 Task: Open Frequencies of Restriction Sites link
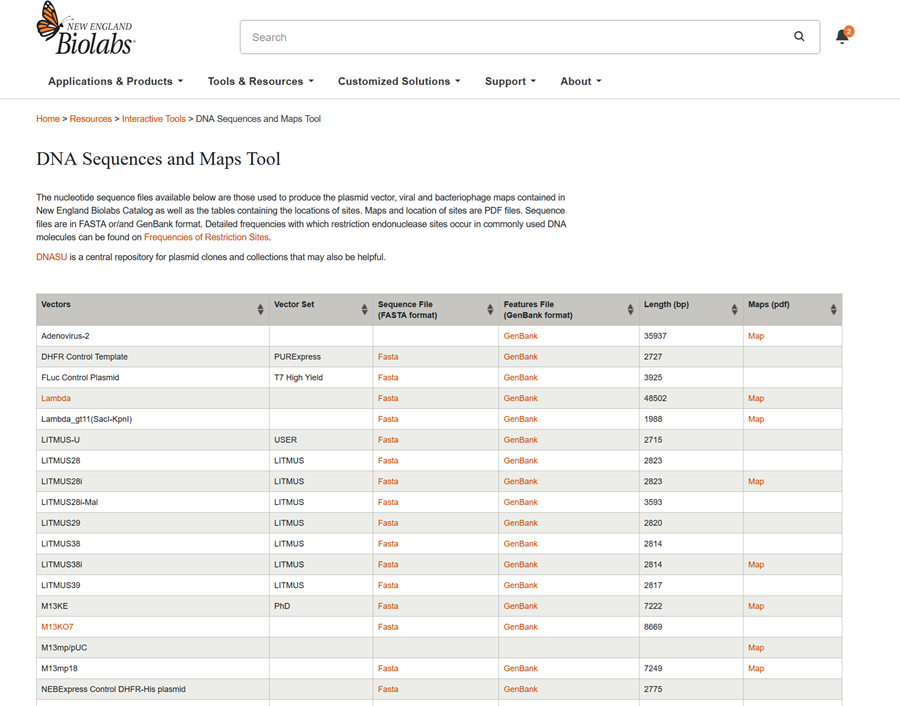coord(206,237)
